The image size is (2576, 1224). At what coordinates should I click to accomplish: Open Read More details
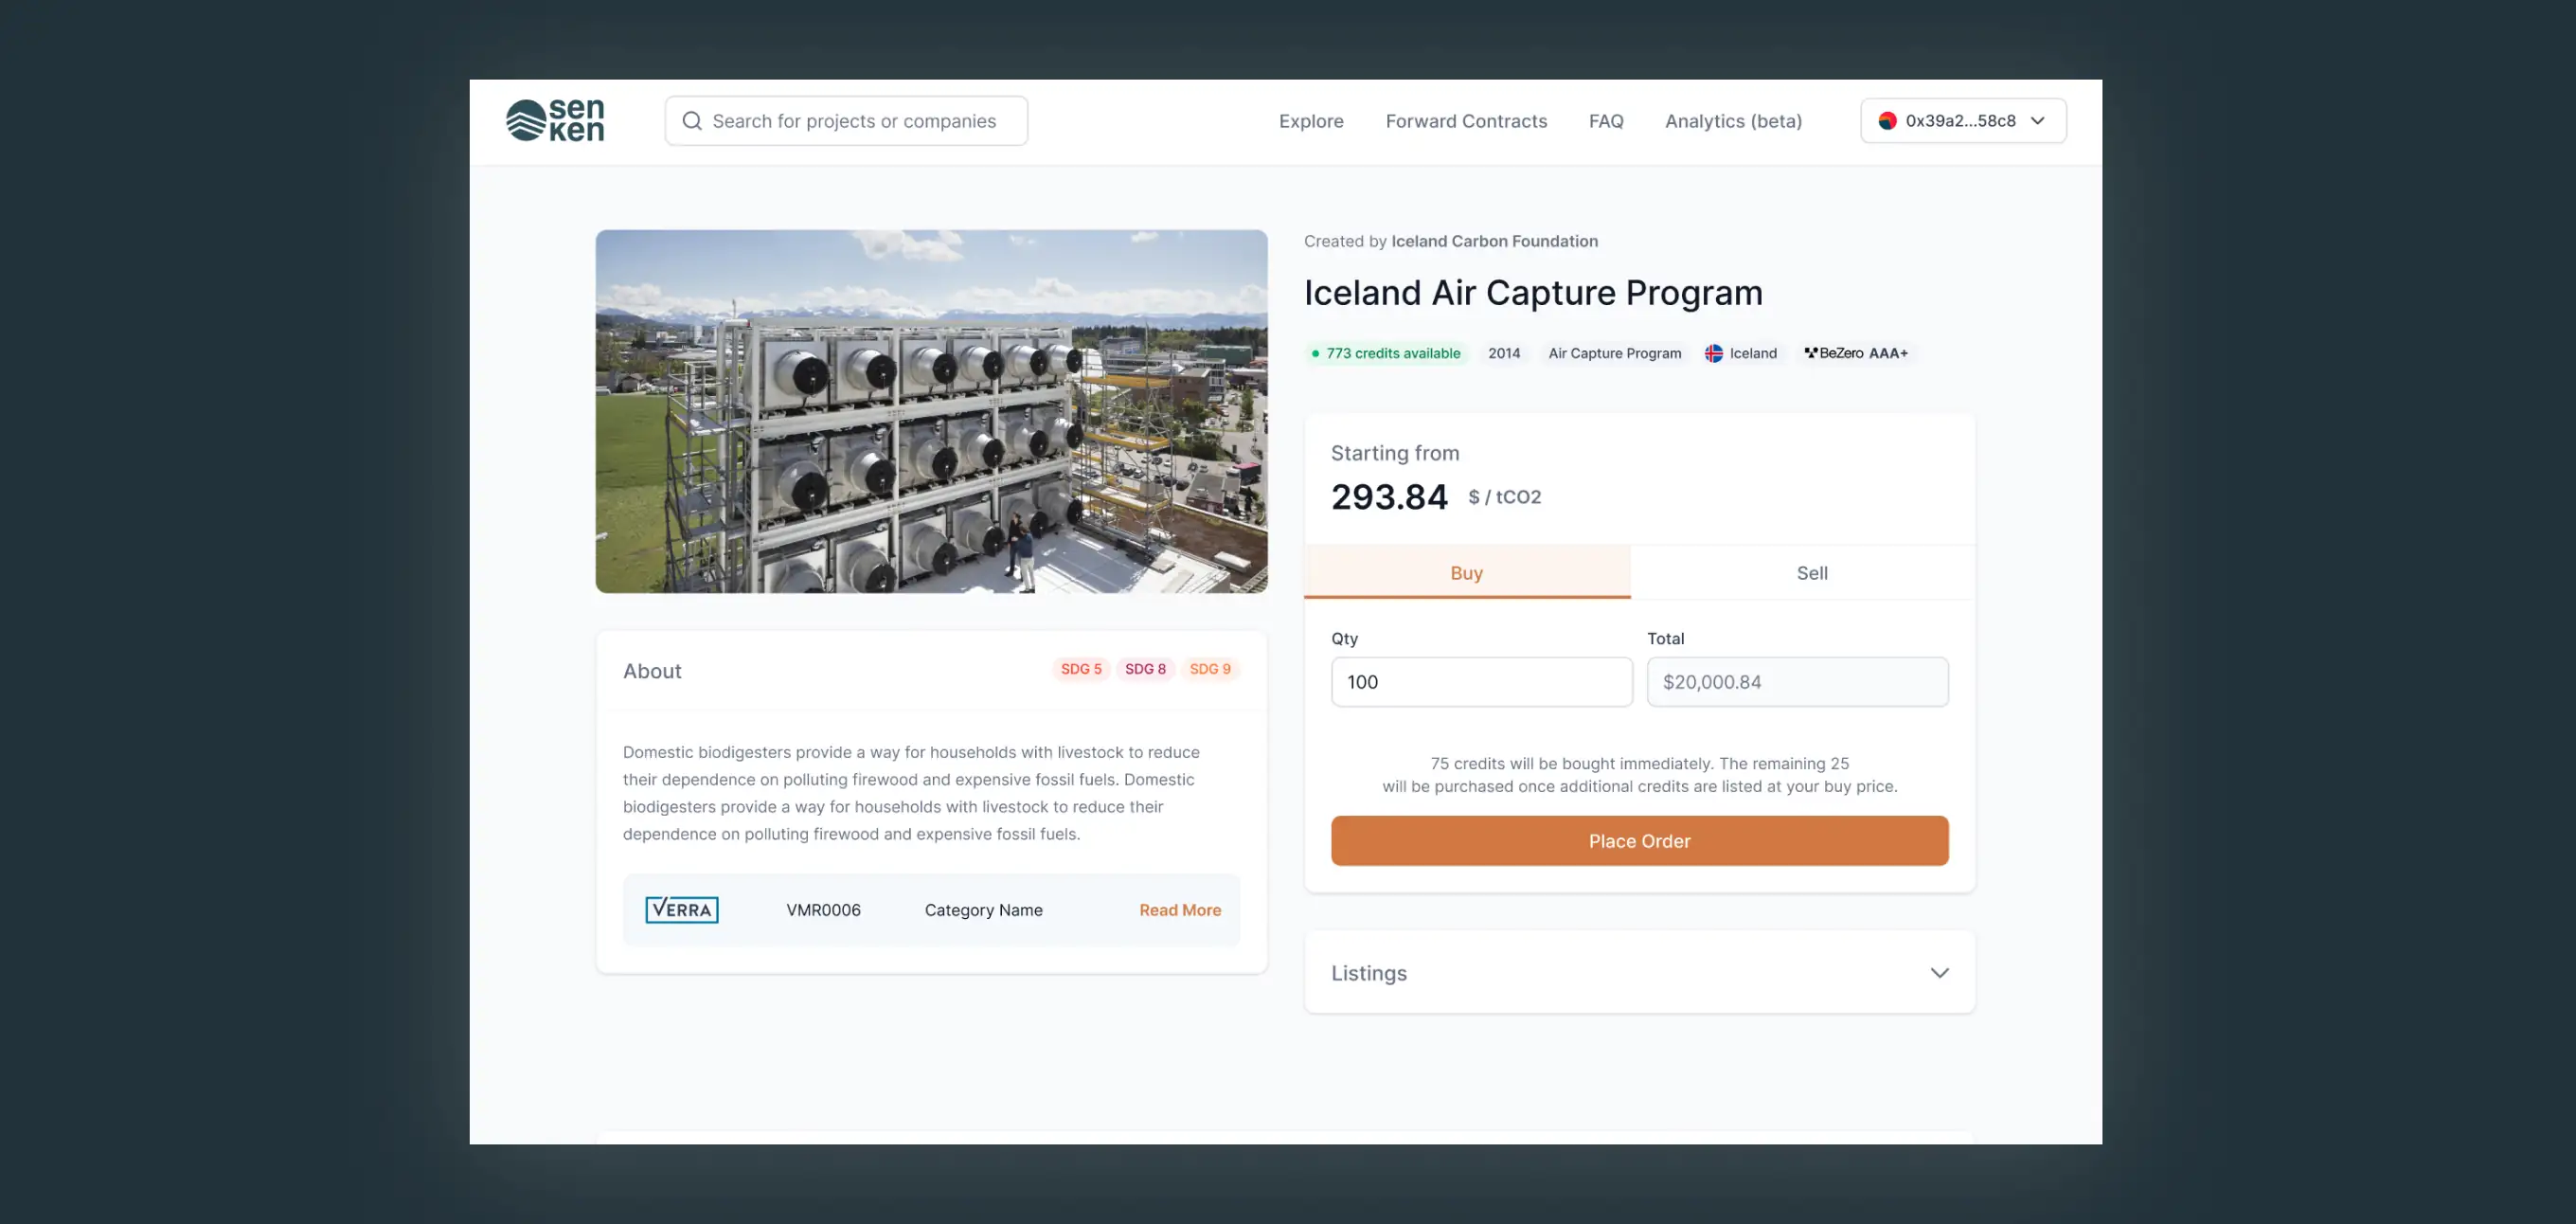(1179, 909)
